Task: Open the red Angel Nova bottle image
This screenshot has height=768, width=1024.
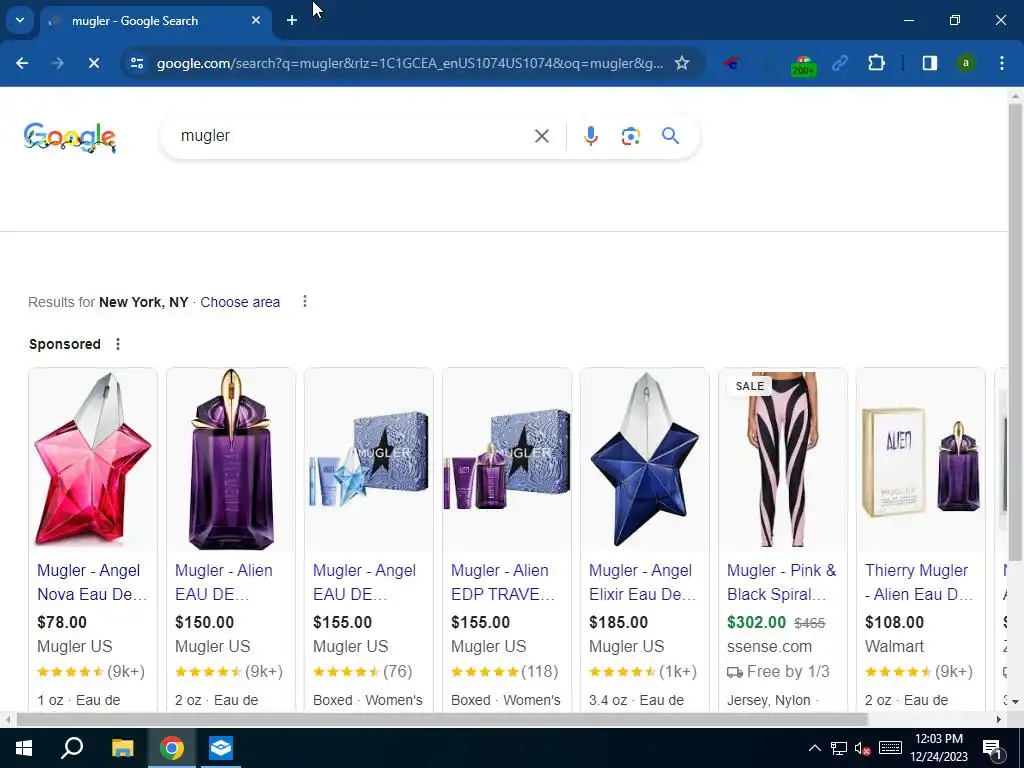Action: (93, 460)
